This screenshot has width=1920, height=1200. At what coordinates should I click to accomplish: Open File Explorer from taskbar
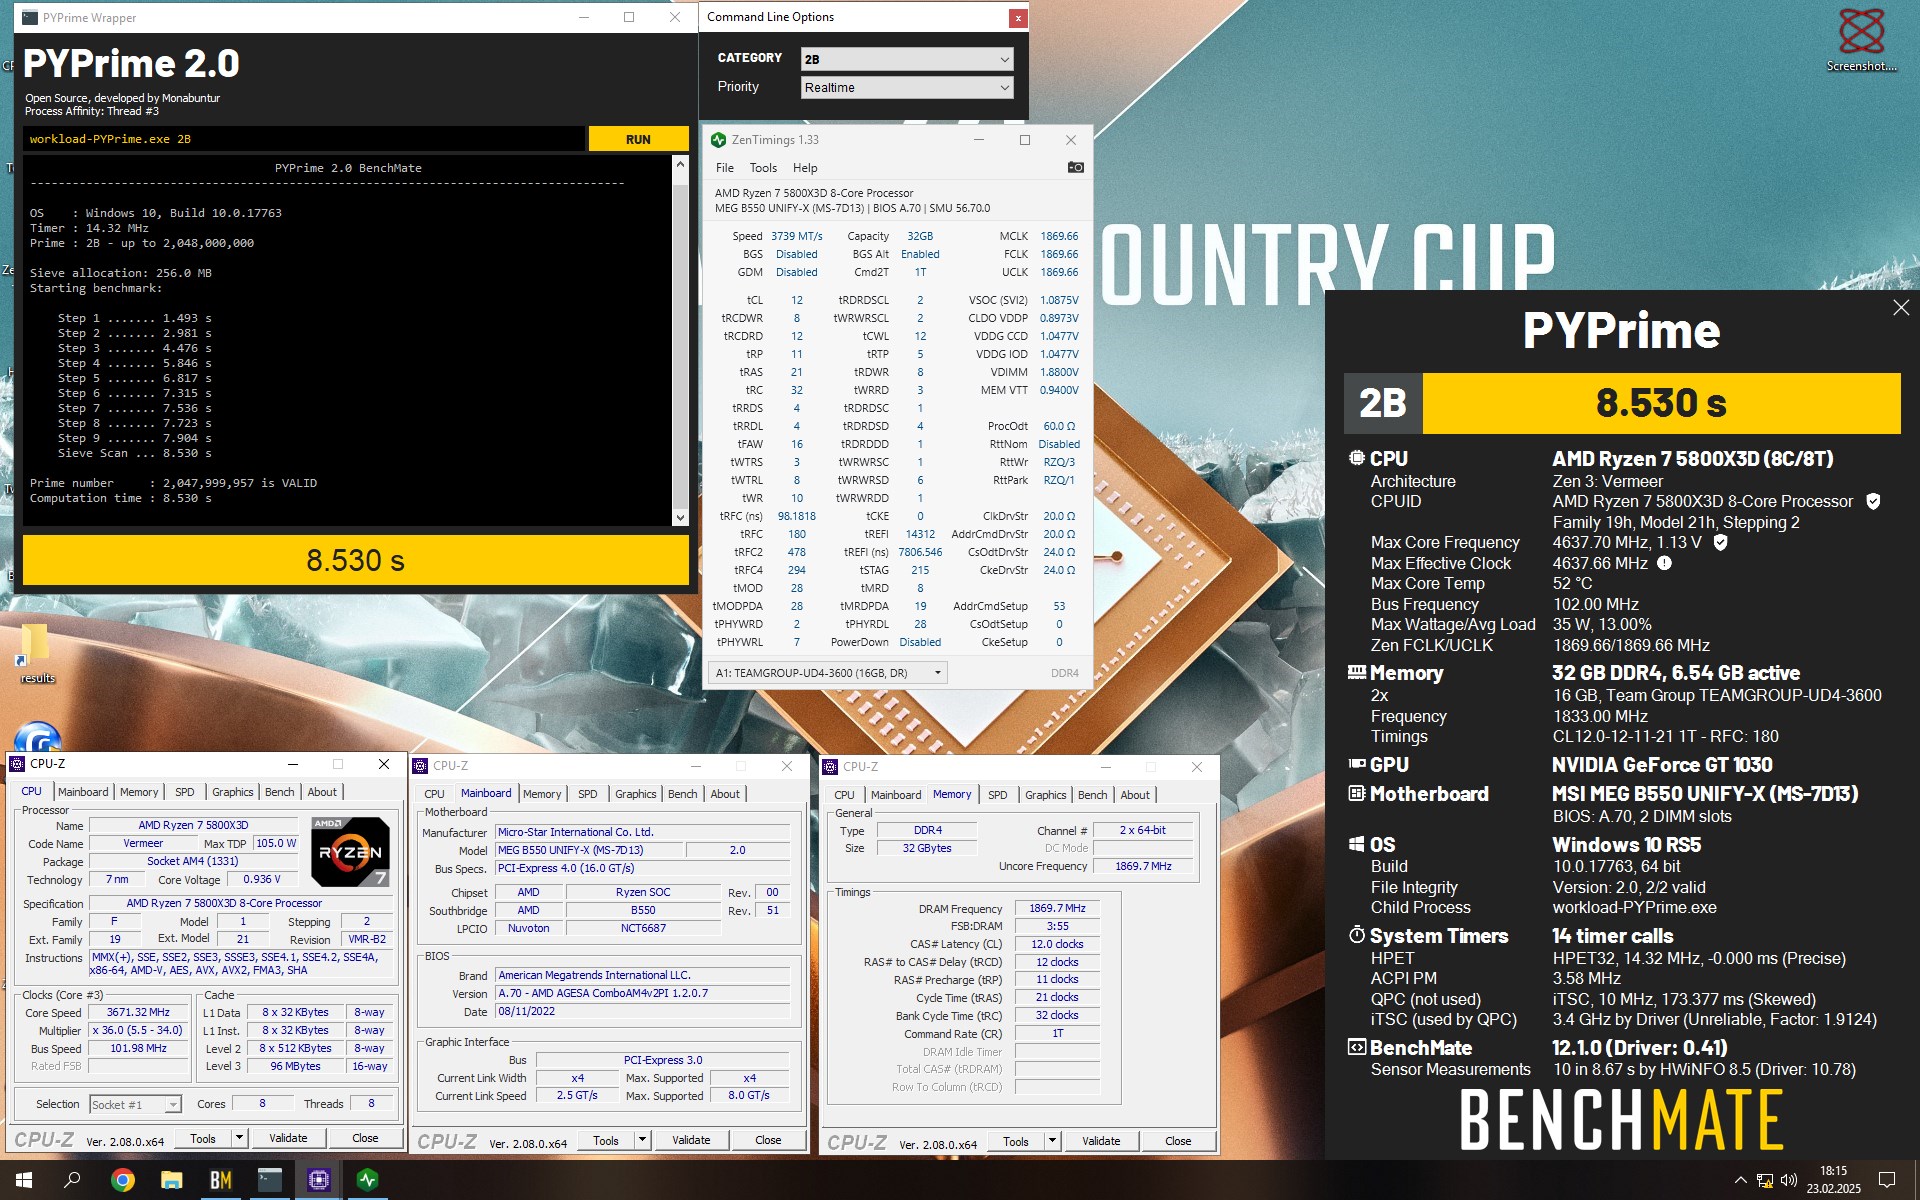click(x=171, y=1180)
